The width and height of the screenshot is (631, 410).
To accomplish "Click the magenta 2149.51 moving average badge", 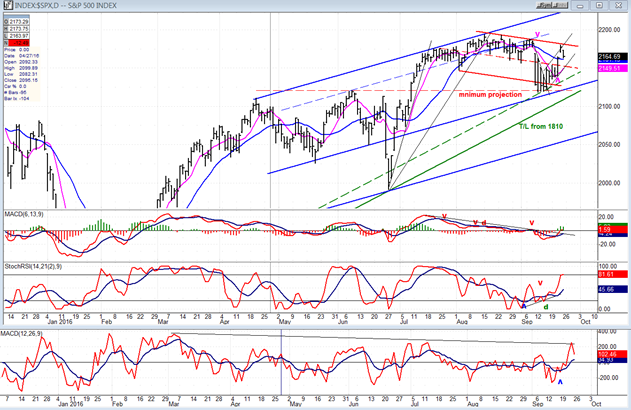I will 612,68.
